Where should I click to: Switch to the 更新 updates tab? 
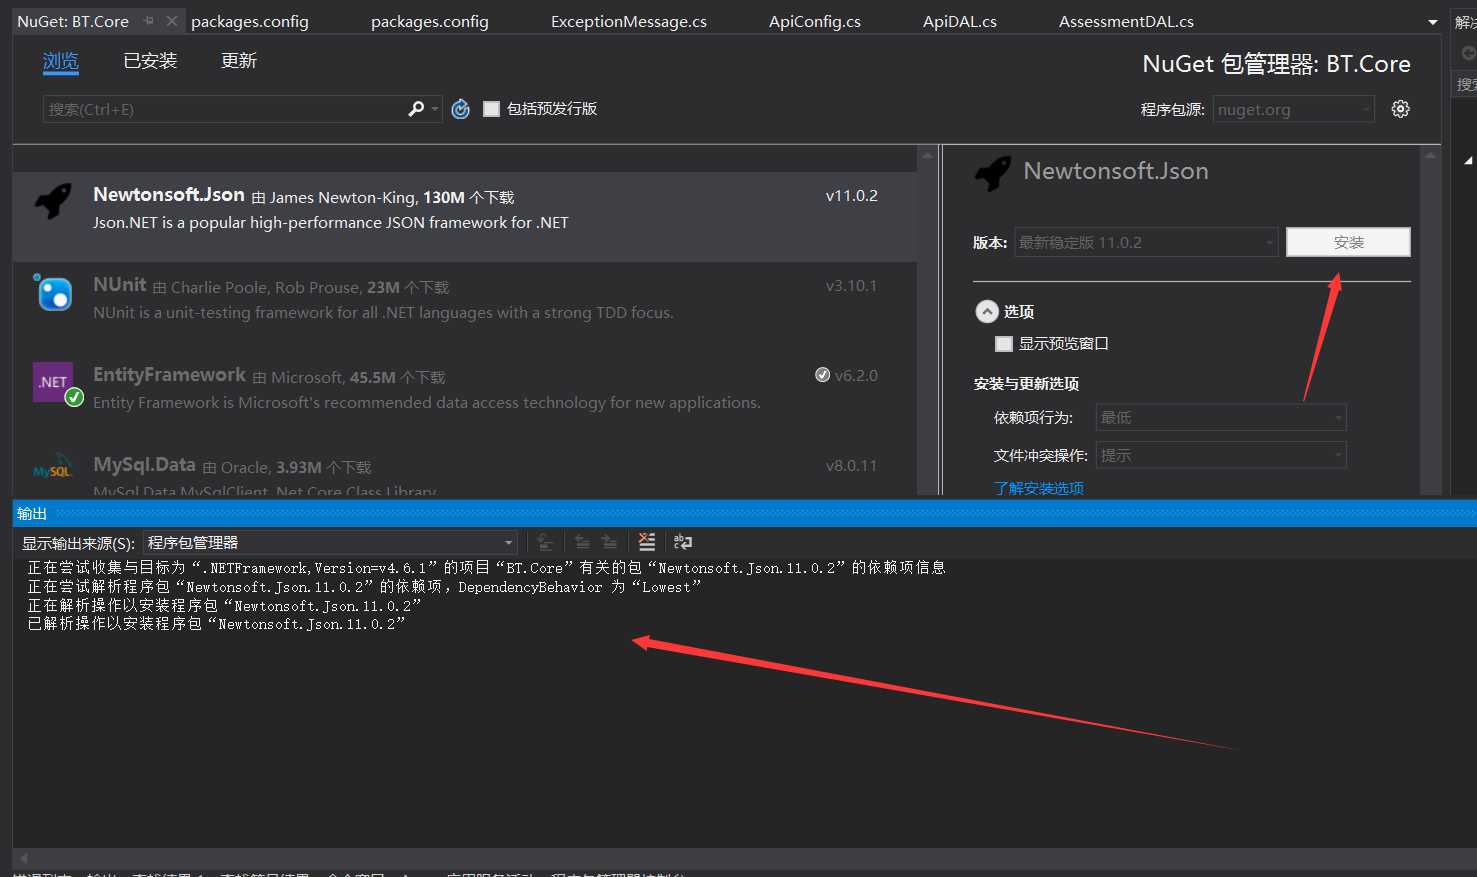(x=239, y=61)
